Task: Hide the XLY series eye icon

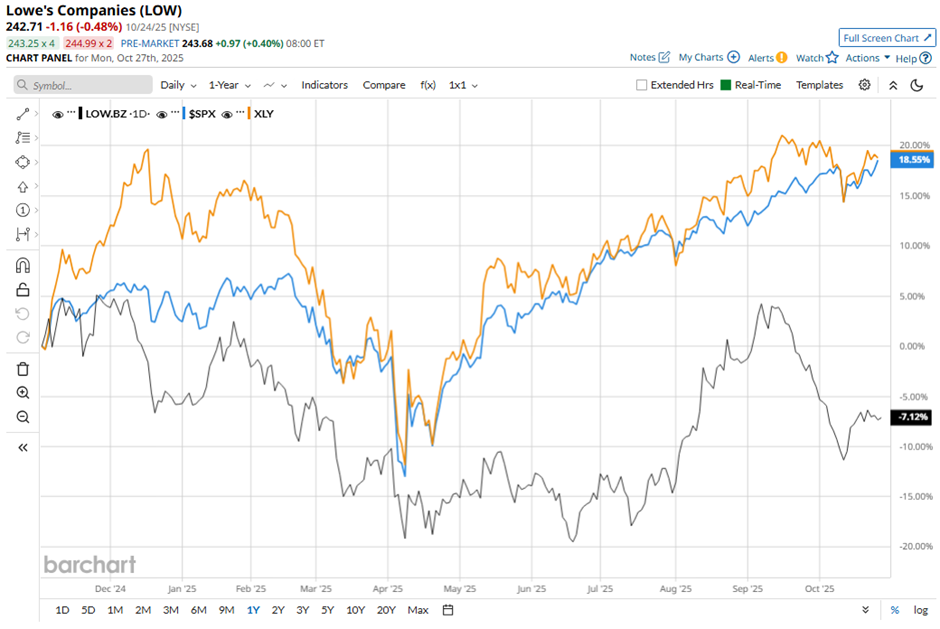Action: (x=227, y=115)
